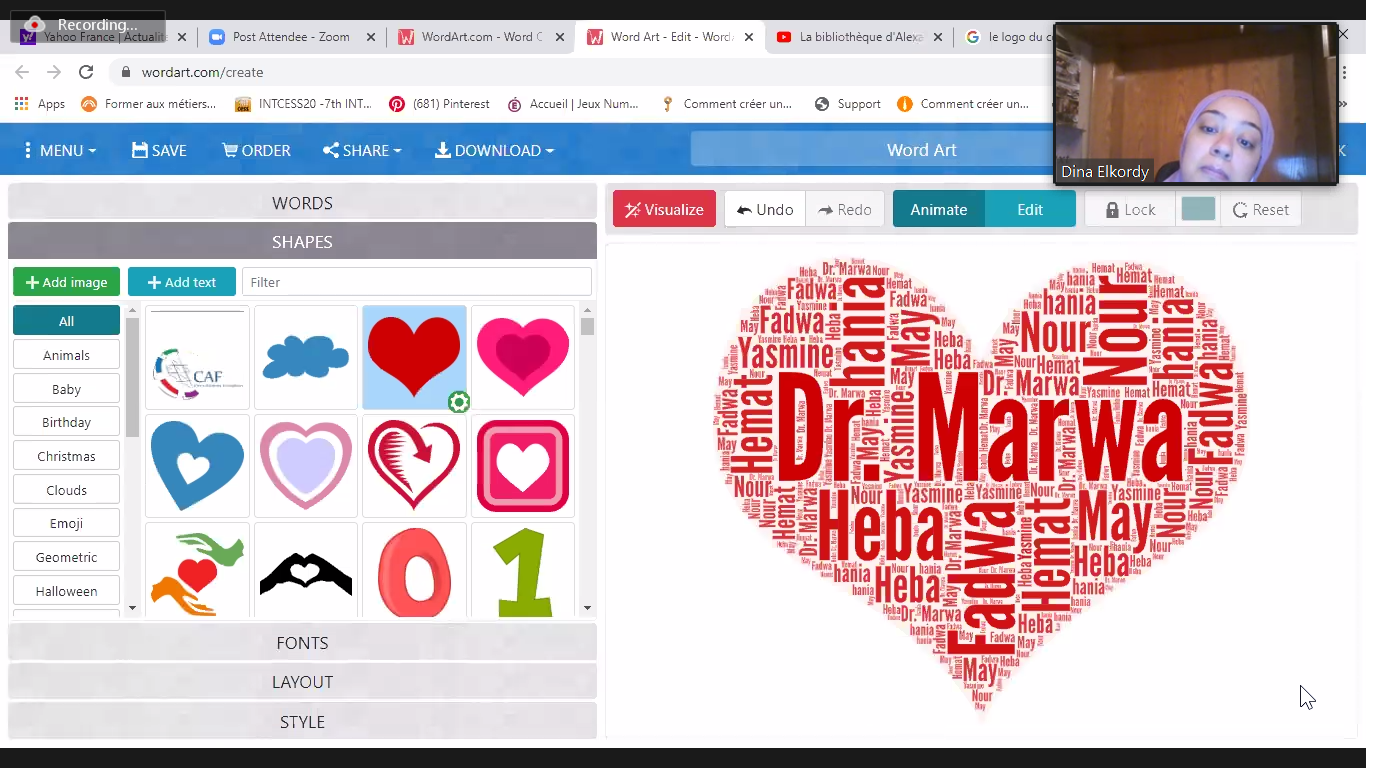Pick the pink double heart shape
Screen dimensions: 1376x768
click(523, 357)
